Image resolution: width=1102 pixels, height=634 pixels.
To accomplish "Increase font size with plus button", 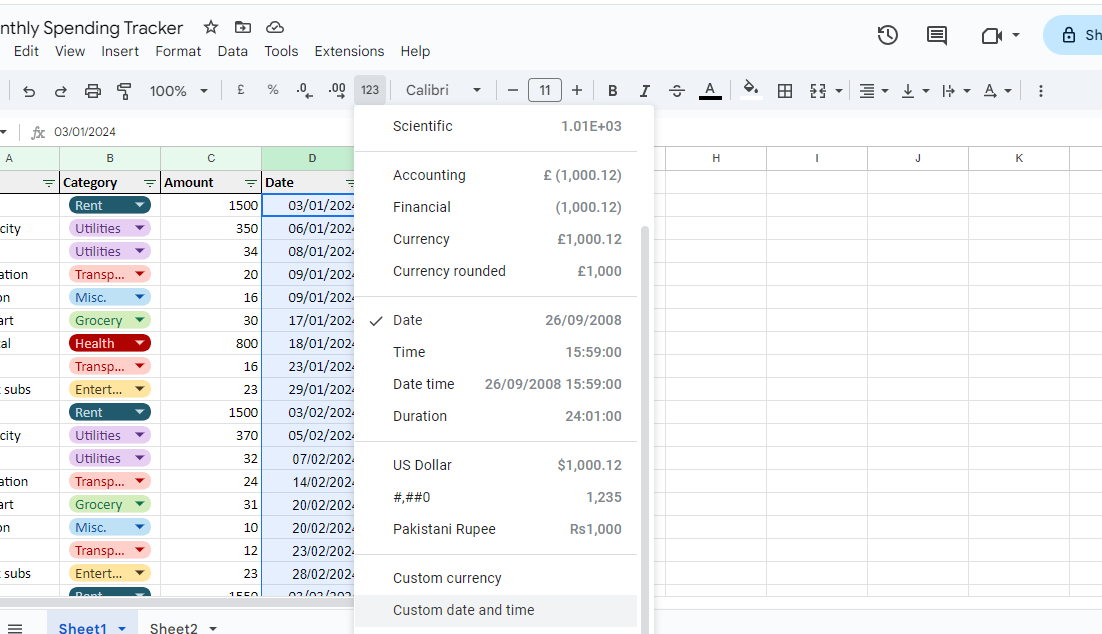I will coord(577,90).
